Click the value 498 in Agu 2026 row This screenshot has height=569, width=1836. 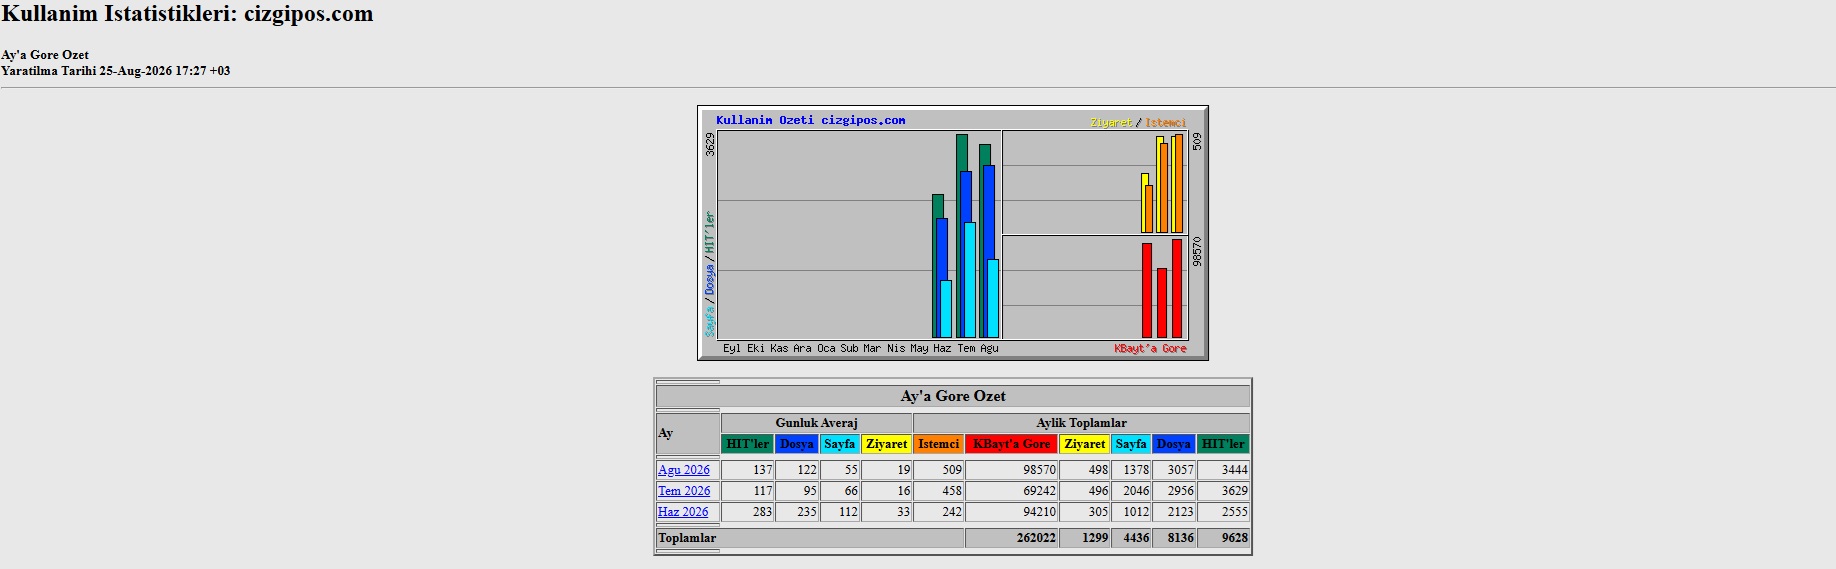tap(1098, 469)
